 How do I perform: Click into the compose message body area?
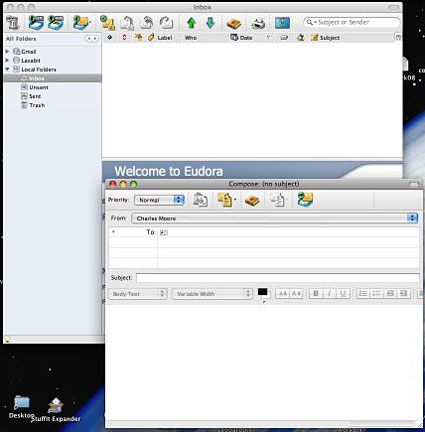263,362
